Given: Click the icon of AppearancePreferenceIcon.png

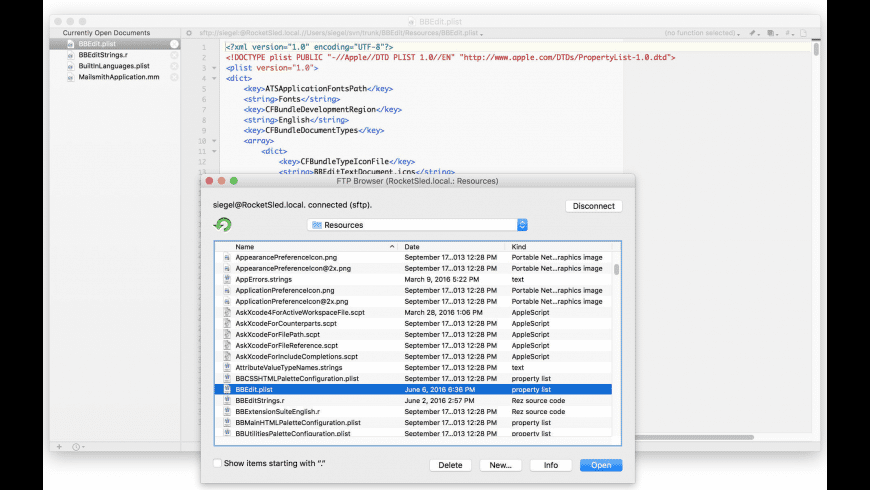Looking at the screenshot, I should (227, 257).
